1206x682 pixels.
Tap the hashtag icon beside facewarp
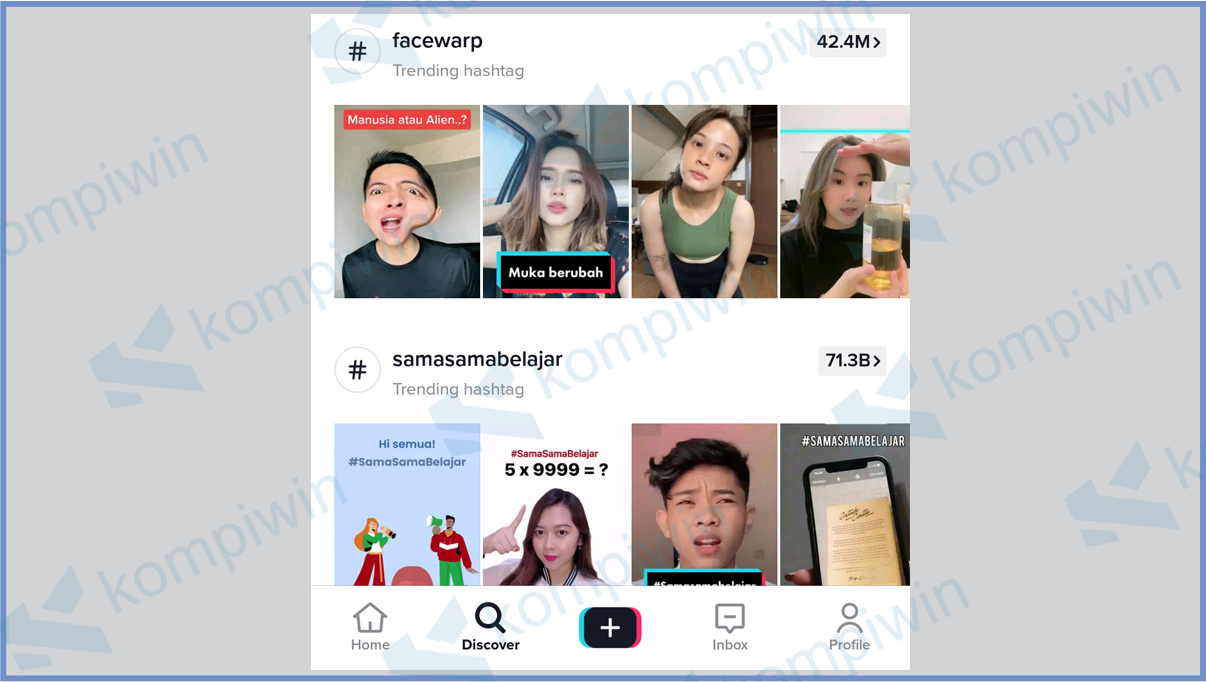(x=357, y=52)
